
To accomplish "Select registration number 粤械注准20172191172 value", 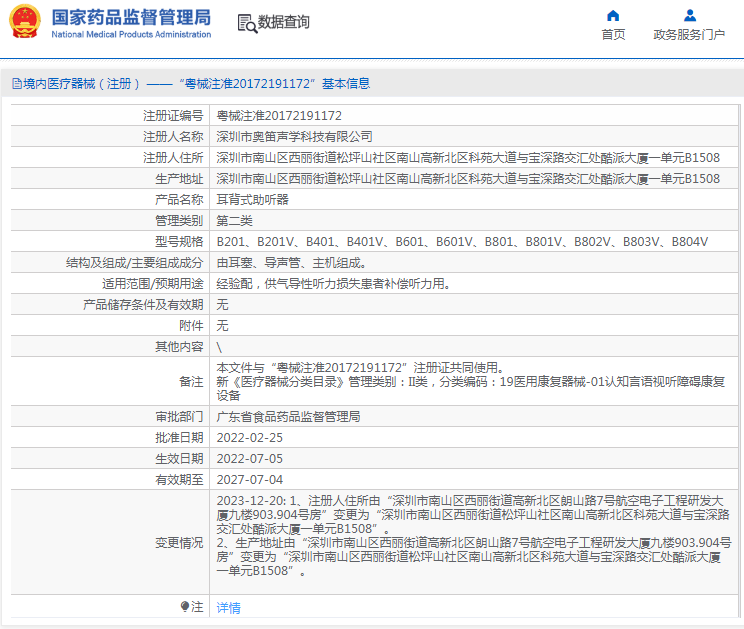I will click(x=279, y=116).
